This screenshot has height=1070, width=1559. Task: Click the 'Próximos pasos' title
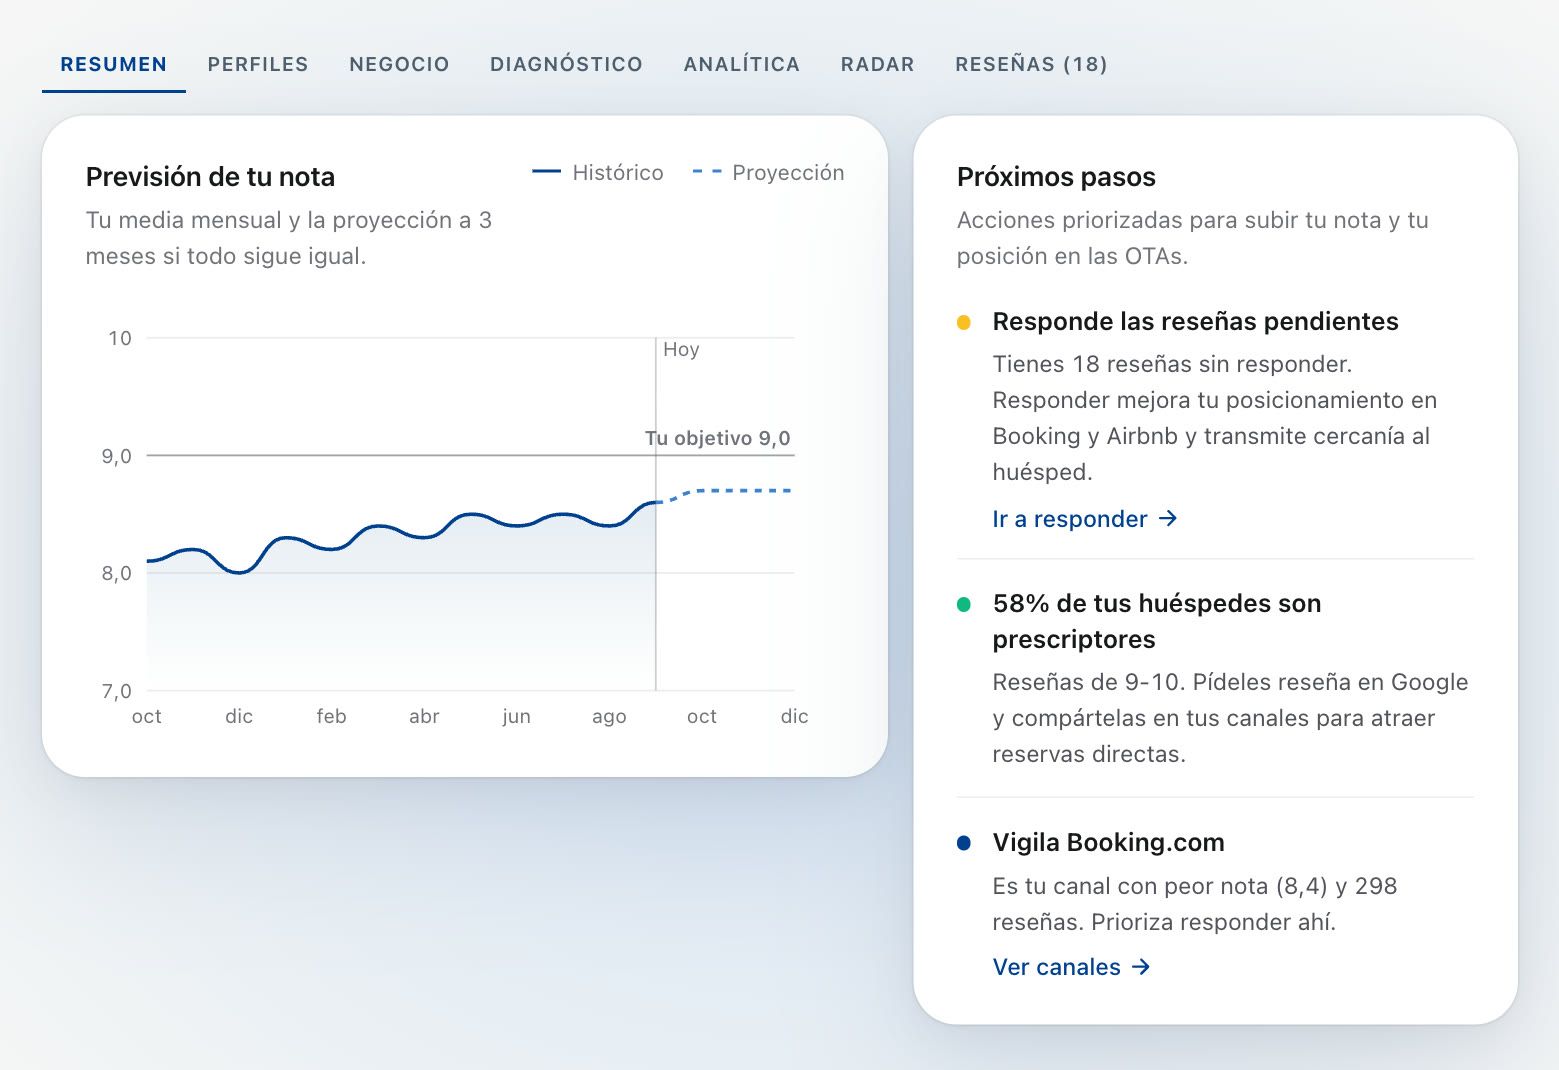[1056, 177]
